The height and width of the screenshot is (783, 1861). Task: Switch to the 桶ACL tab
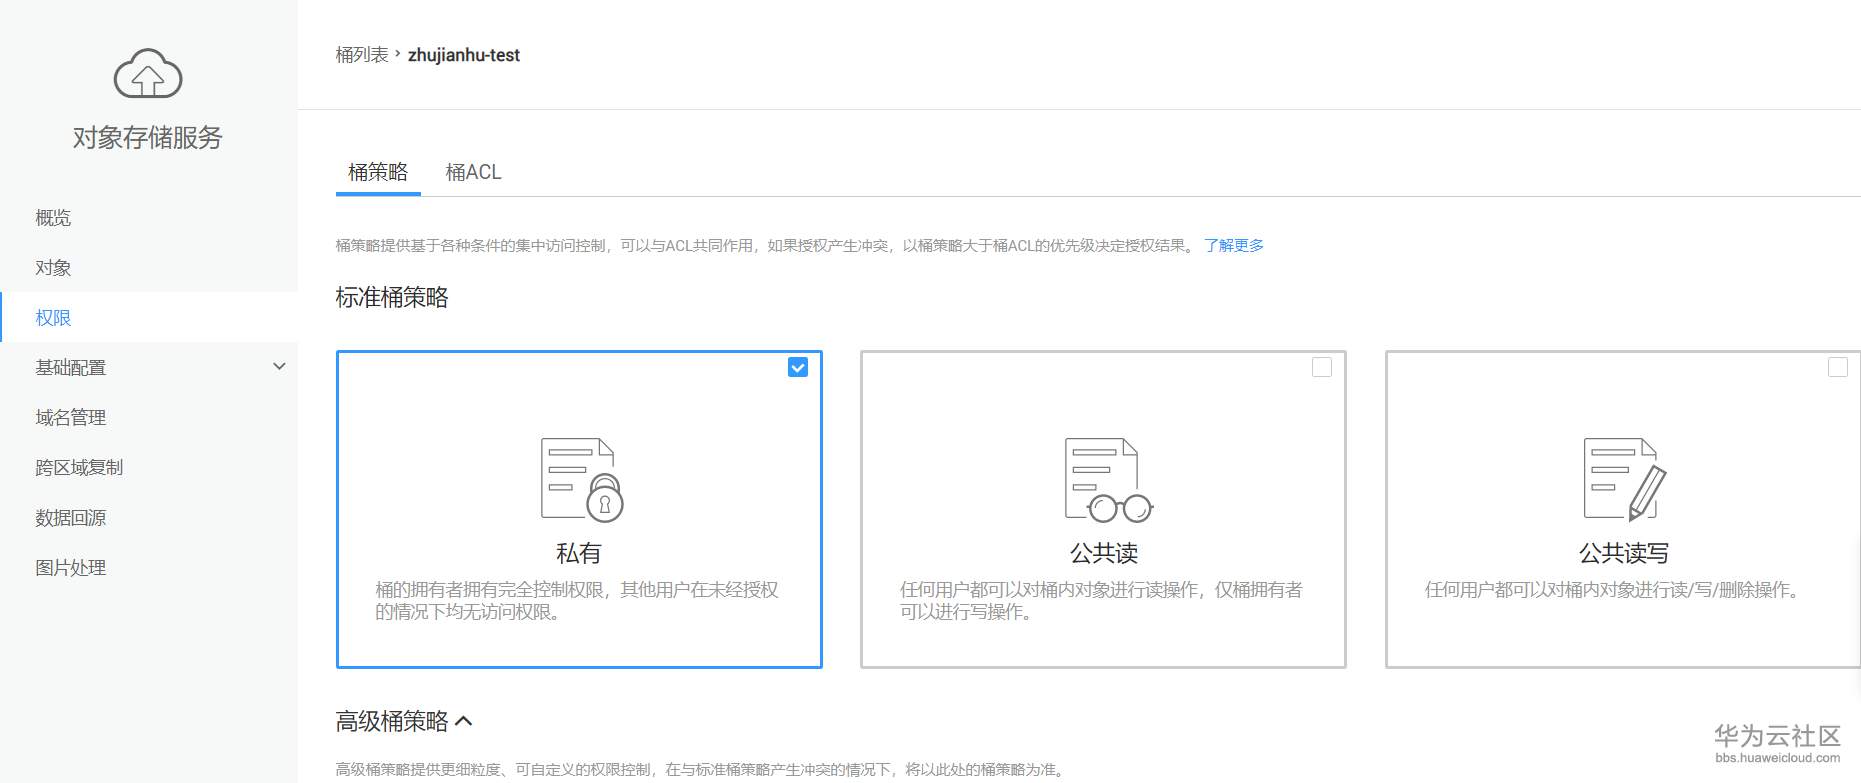click(473, 172)
